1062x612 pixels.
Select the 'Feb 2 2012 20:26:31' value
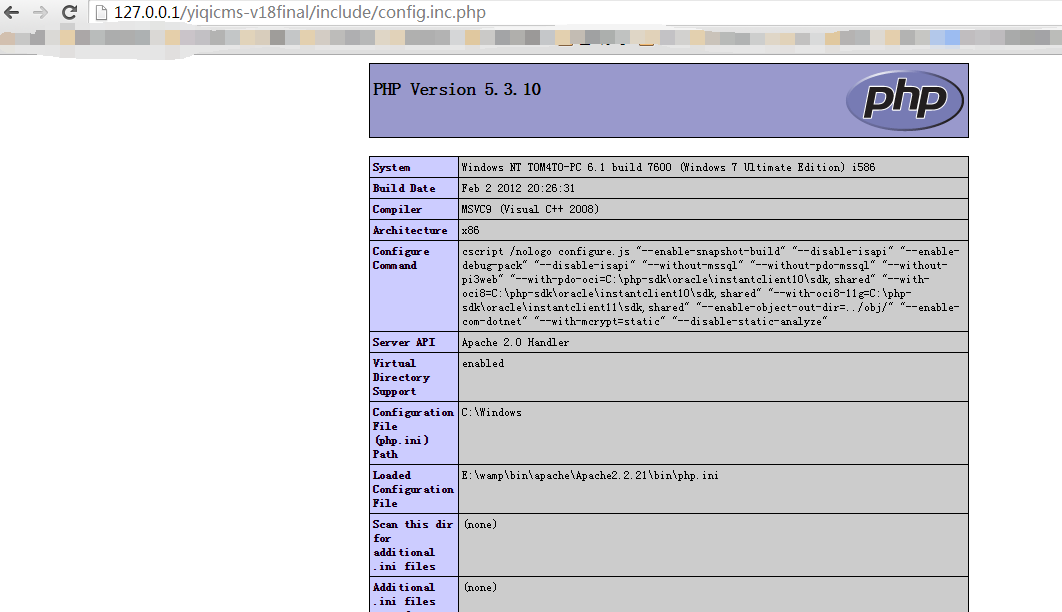[x=518, y=188]
